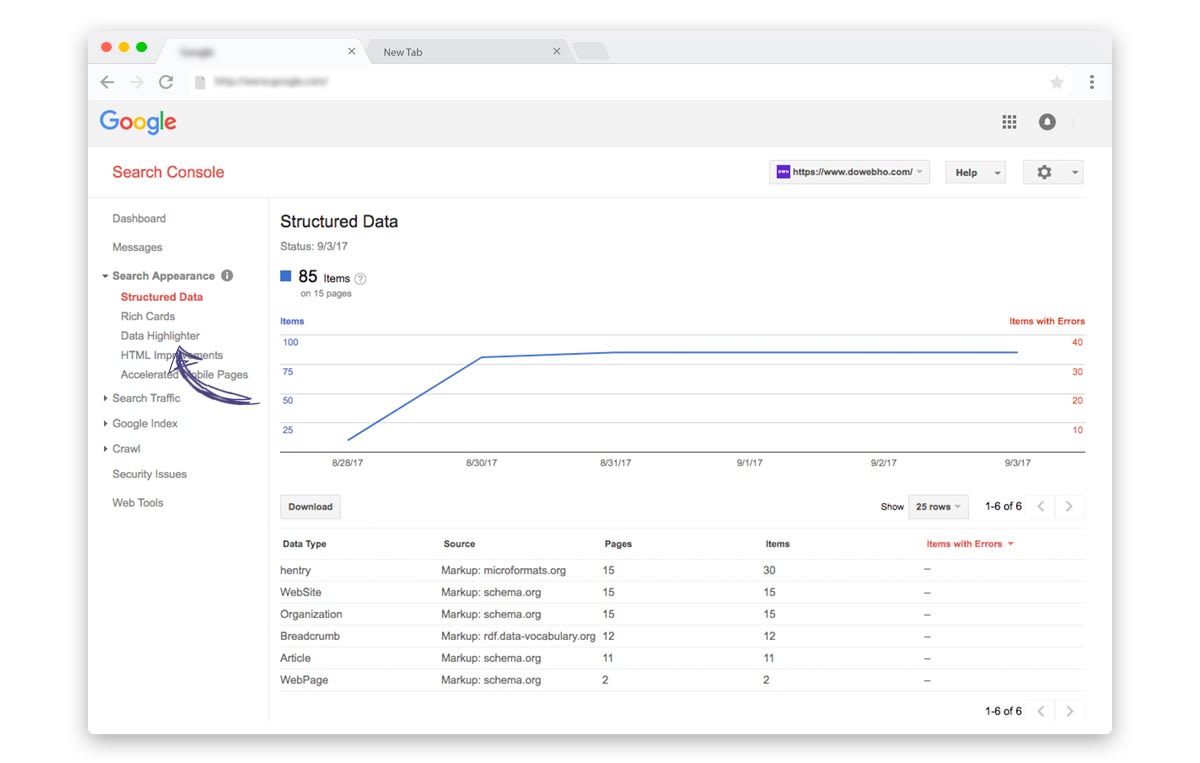Click the Google logo
Image resolution: width=1200 pixels, height=763 pixels.
pyautogui.click(x=138, y=122)
